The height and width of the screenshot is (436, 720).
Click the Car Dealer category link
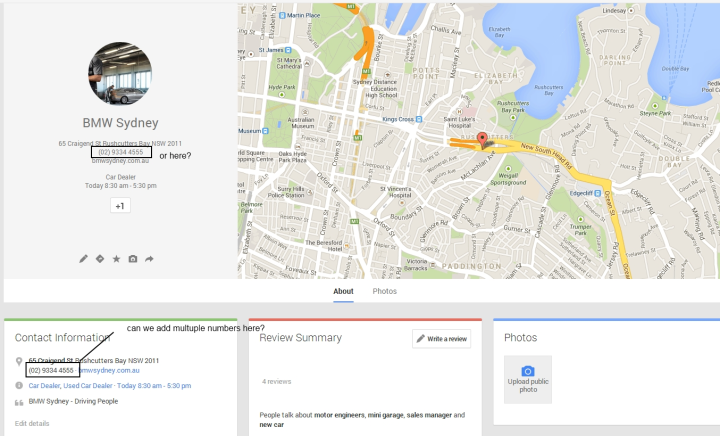45,386
